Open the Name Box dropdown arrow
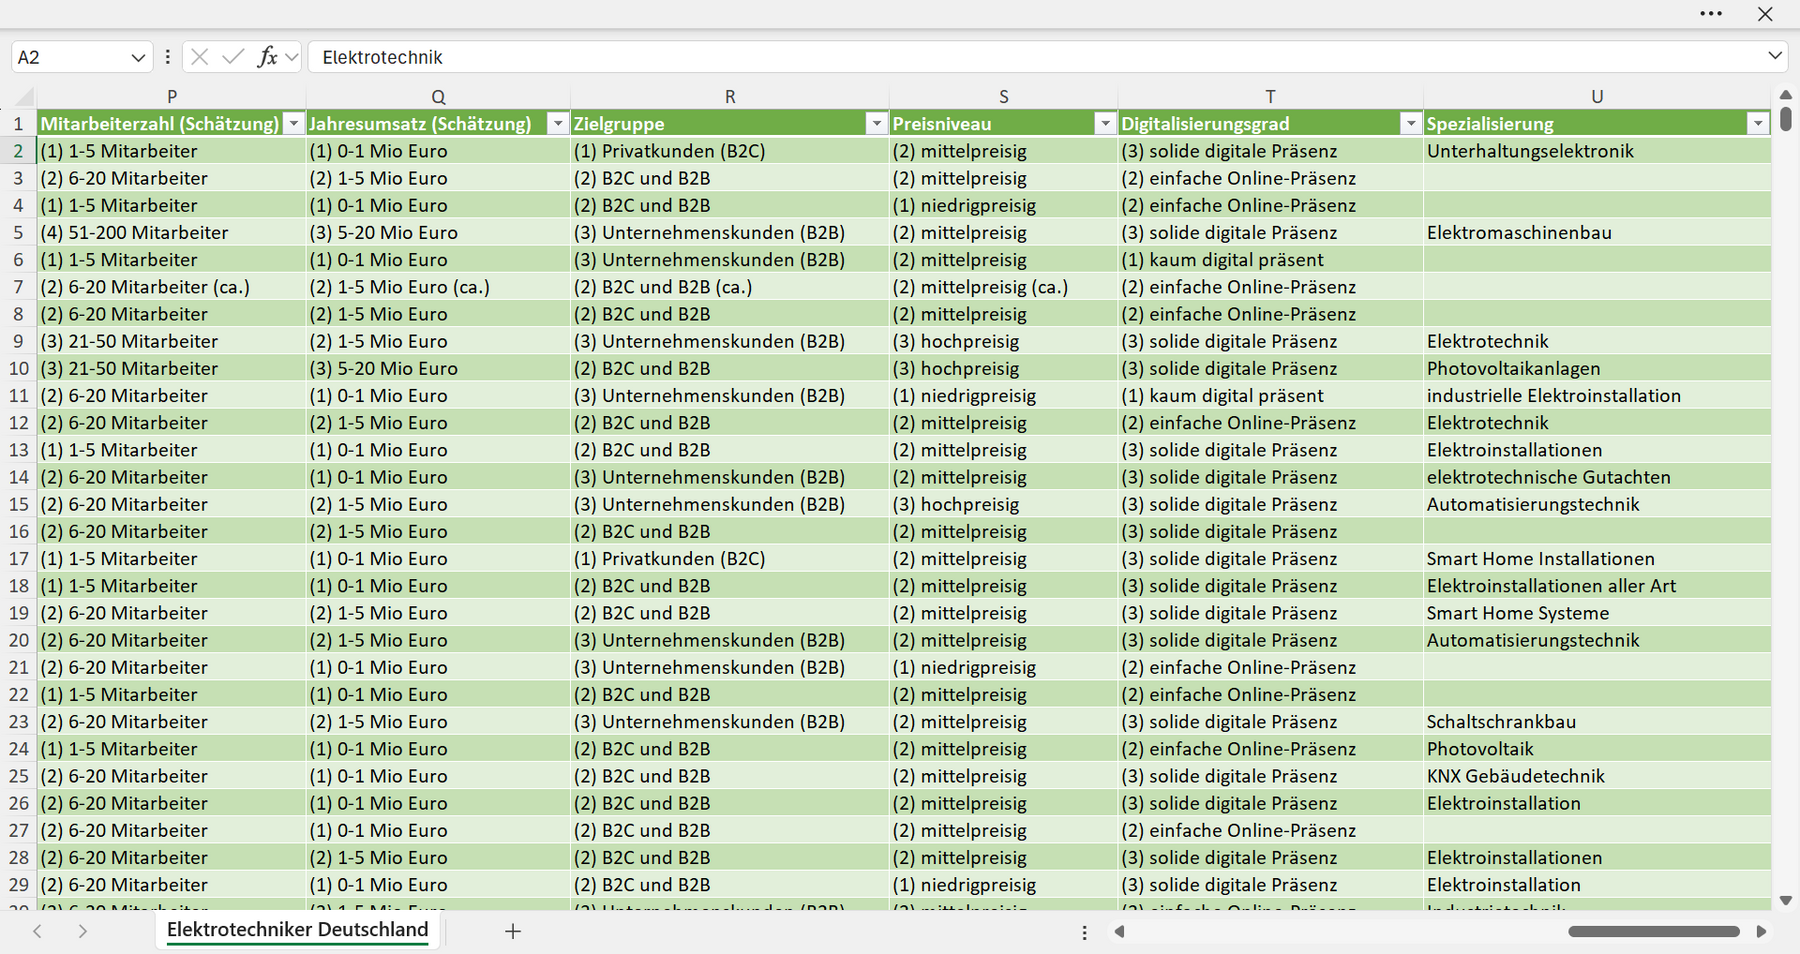1800x954 pixels. (x=138, y=58)
